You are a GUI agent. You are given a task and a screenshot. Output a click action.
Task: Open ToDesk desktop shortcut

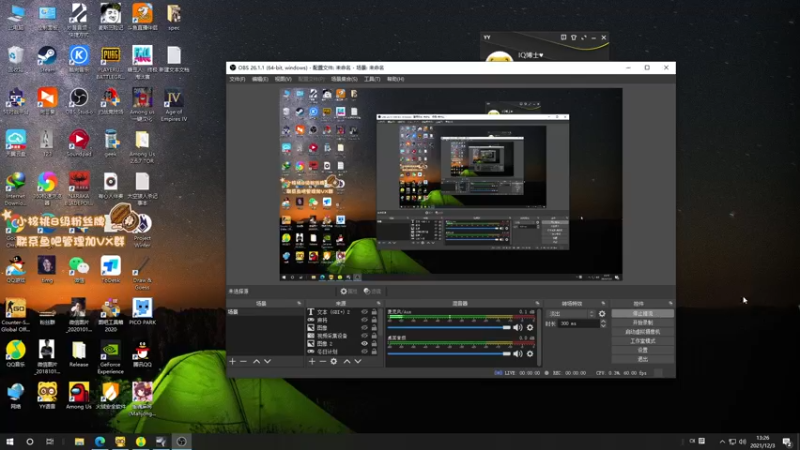(x=110, y=270)
